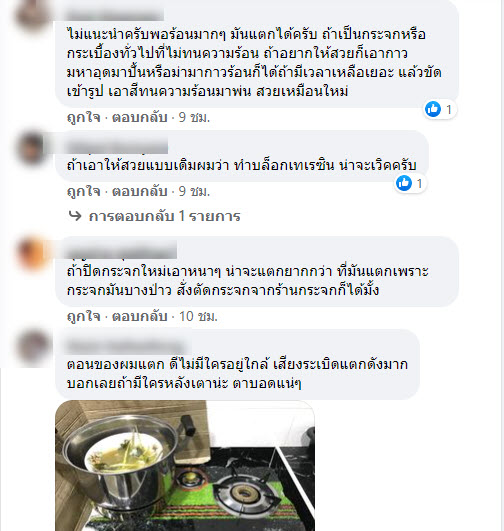Open the second commenter's avatar
This screenshot has width=504, height=531.
pos(33,148)
